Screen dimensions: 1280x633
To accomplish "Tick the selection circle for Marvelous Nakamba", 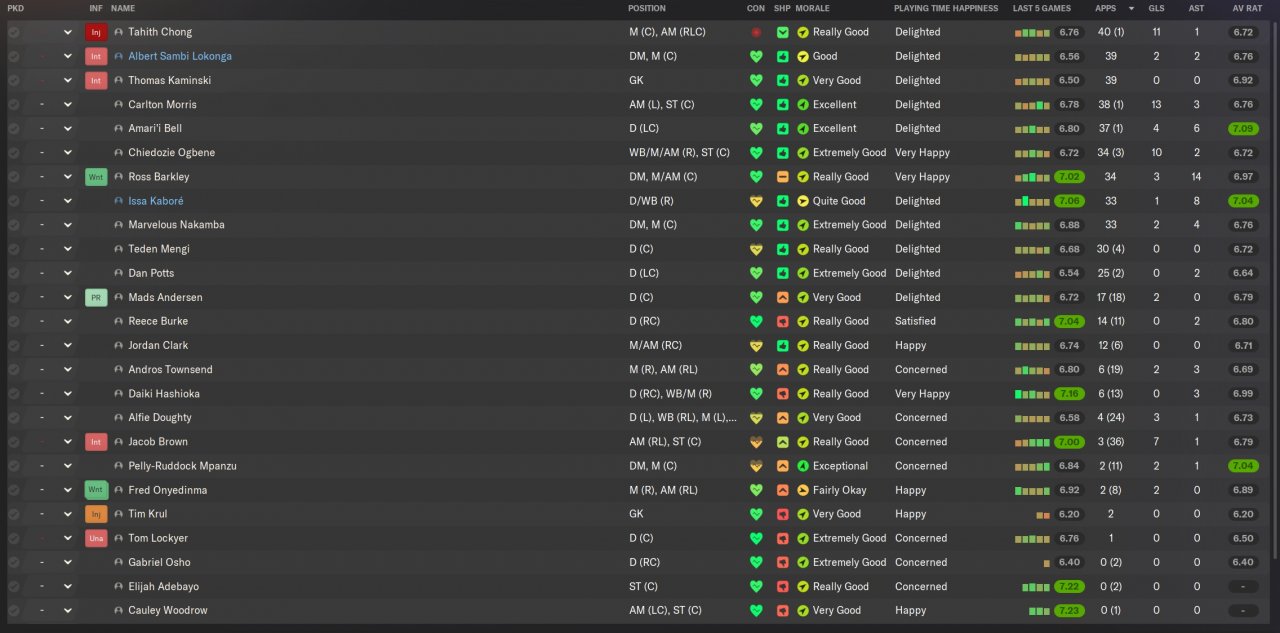I will click(x=14, y=225).
